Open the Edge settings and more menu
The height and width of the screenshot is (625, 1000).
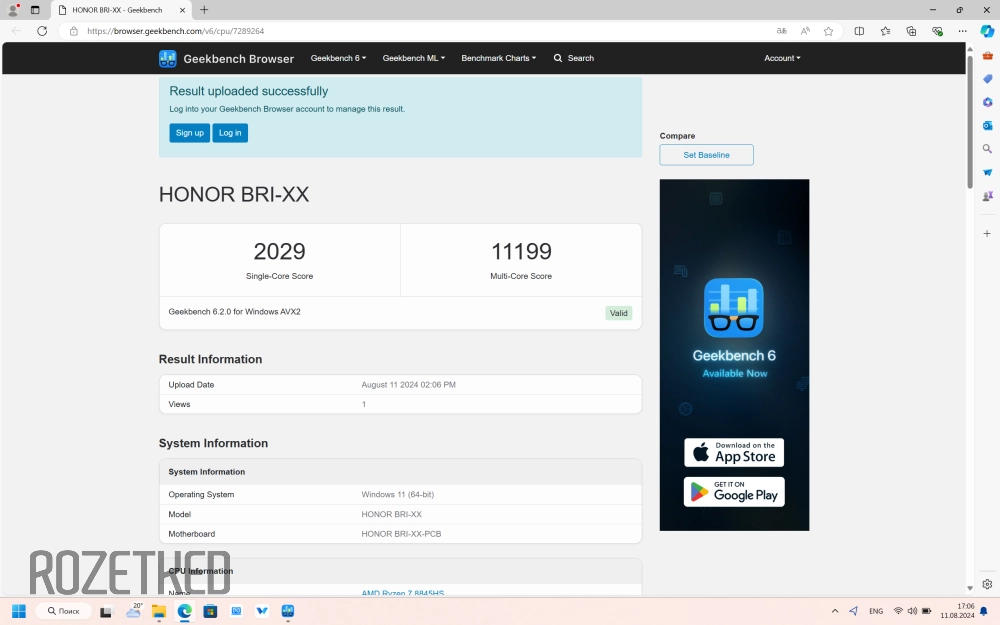point(962,31)
